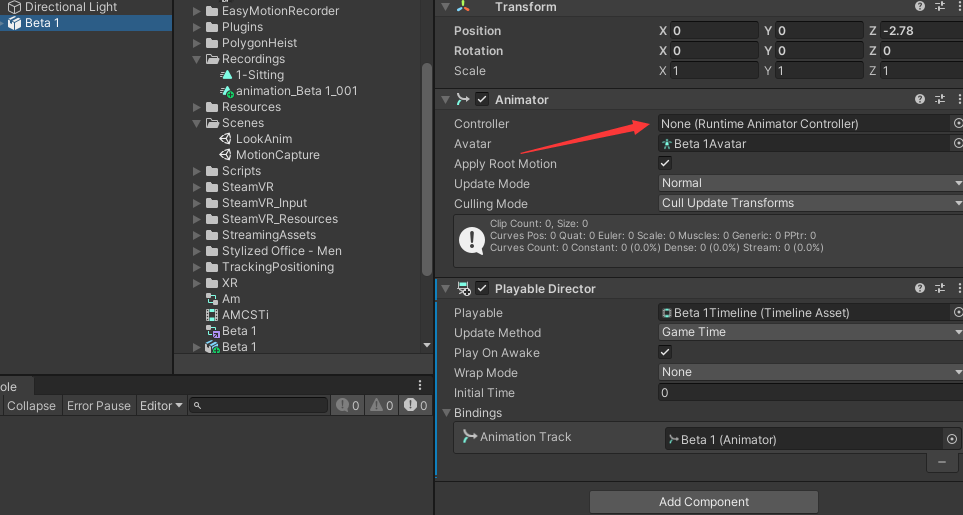Open the Wrap Mode dropdown
Image resolution: width=963 pixels, height=515 pixels.
point(811,372)
